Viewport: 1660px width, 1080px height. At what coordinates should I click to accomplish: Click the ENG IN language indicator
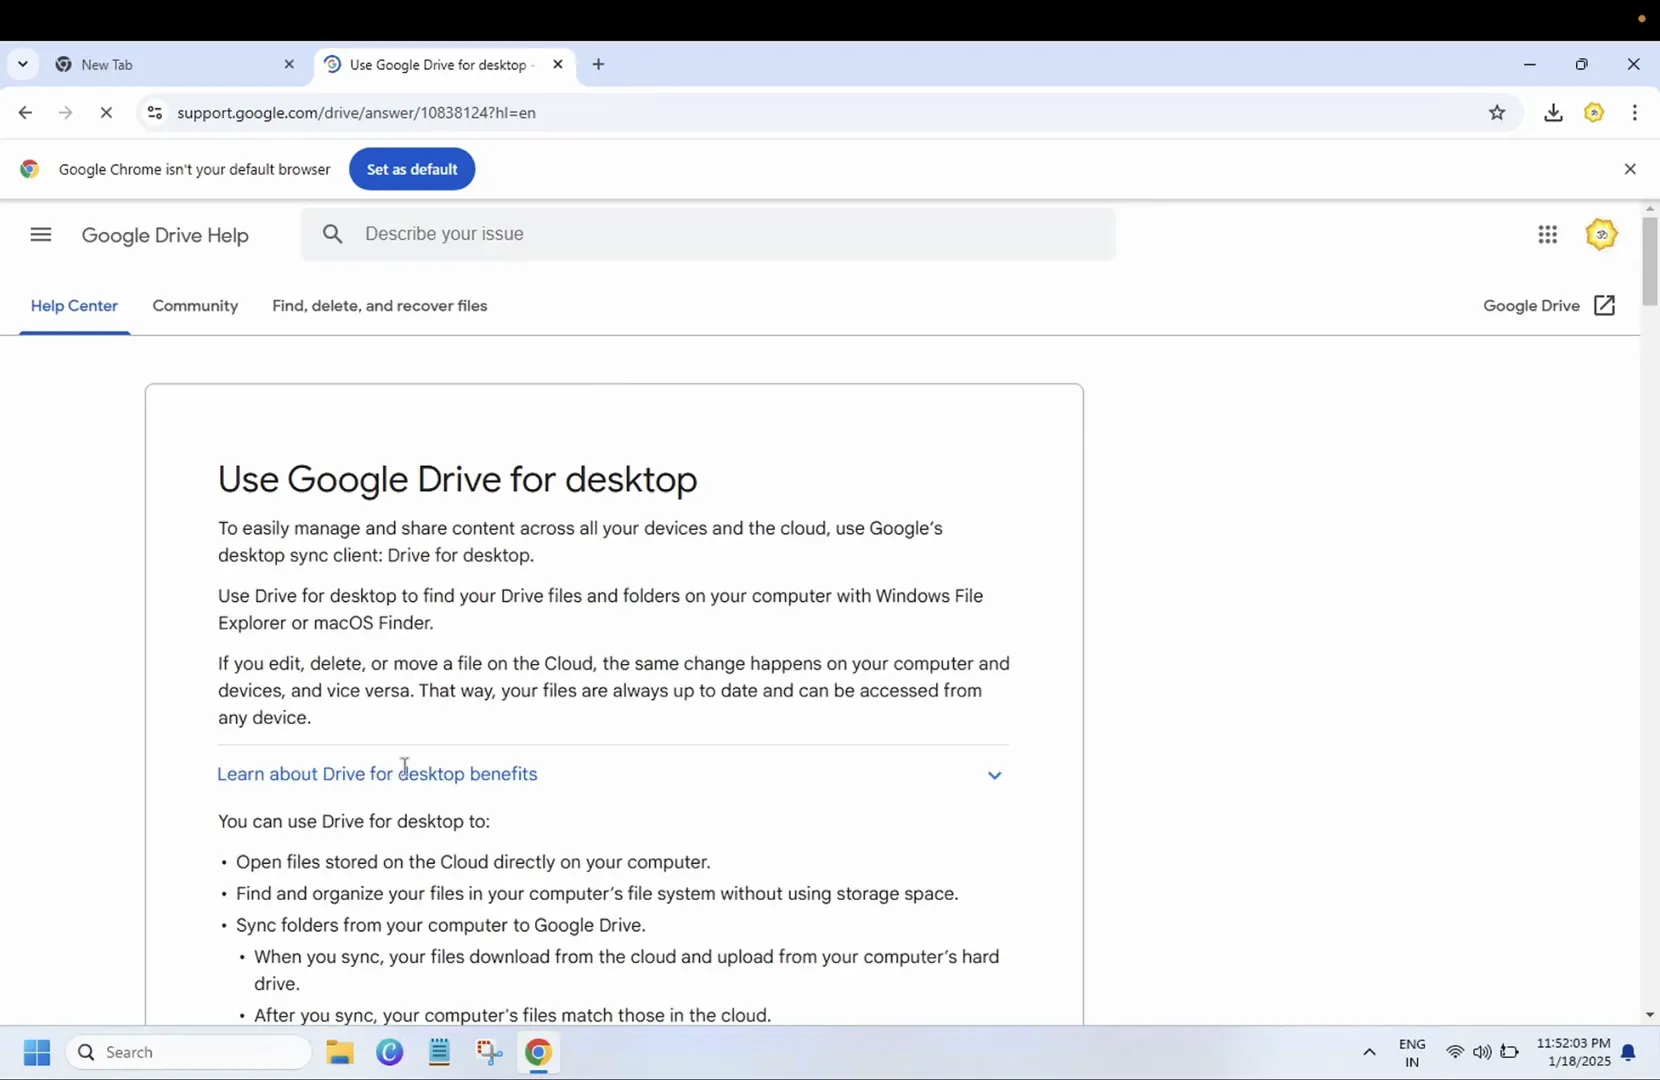1412,1052
